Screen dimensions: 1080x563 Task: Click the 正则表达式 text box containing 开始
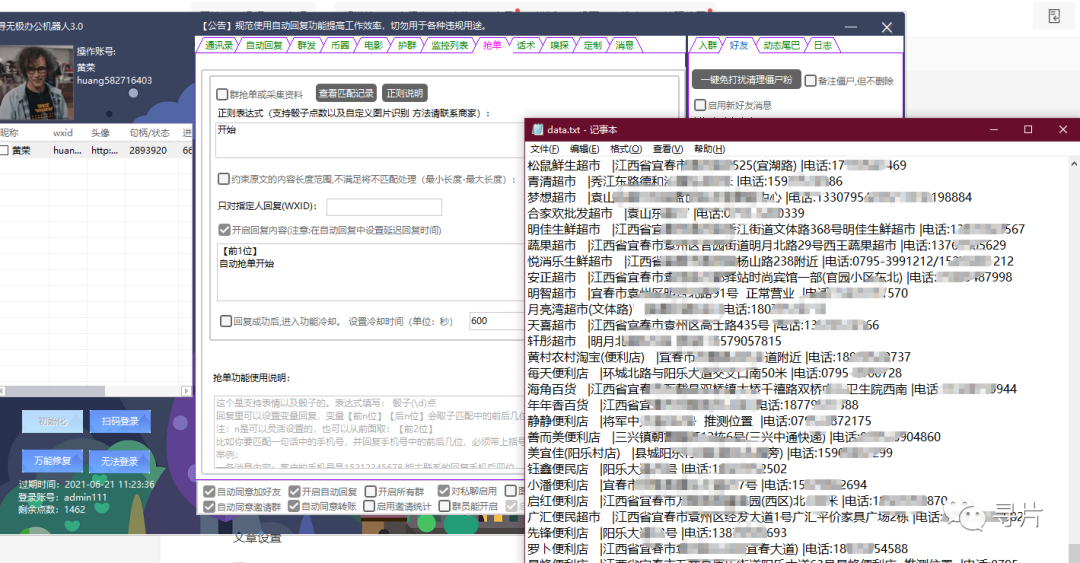(371, 140)
